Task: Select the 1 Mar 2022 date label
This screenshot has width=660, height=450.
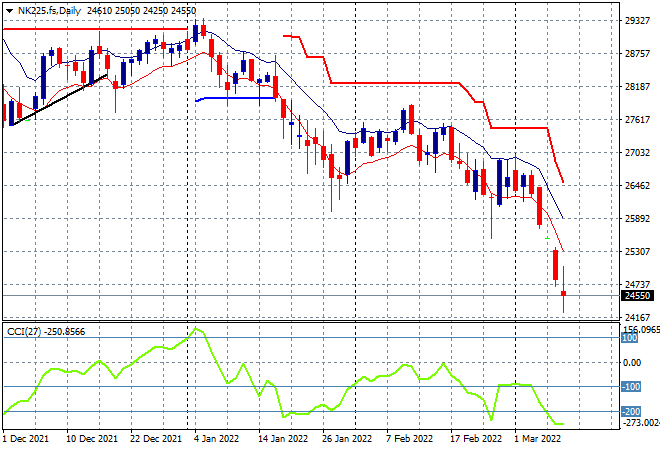Action: [x=538, y=439]
